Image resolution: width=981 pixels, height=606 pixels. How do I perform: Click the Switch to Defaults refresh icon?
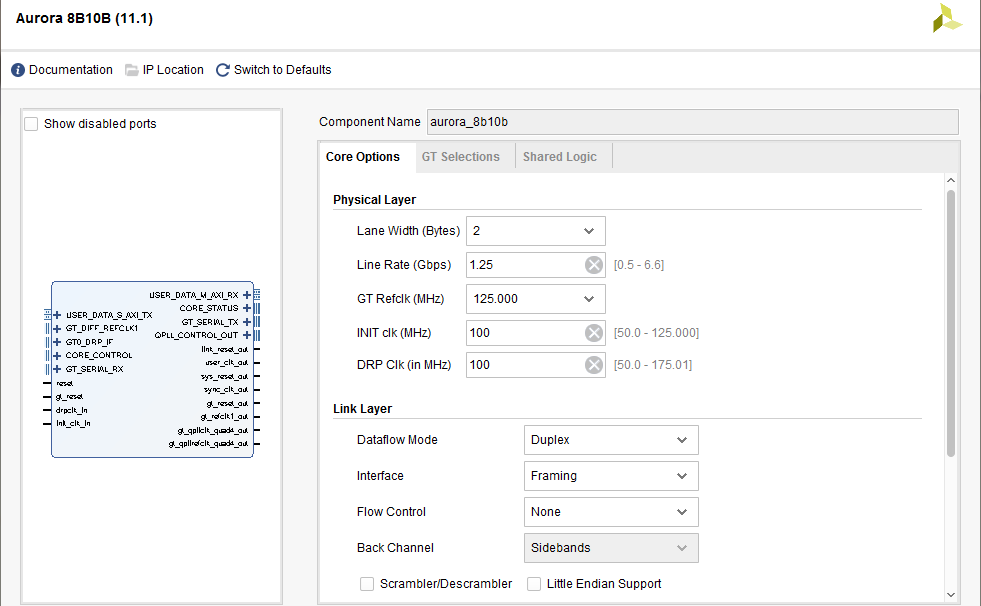click(x=222, y=70)
